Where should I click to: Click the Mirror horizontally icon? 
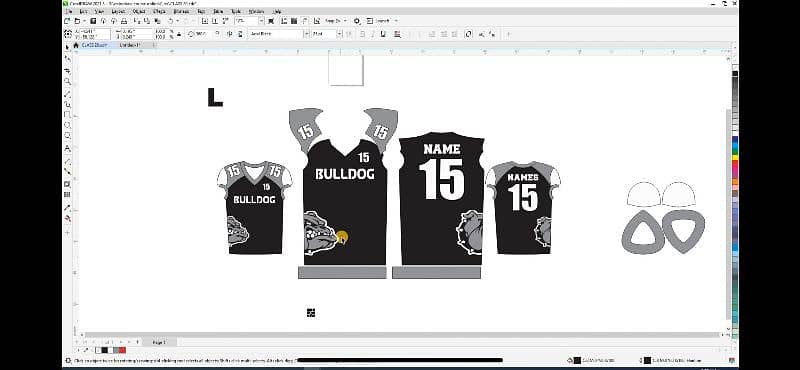pos(229,34)
